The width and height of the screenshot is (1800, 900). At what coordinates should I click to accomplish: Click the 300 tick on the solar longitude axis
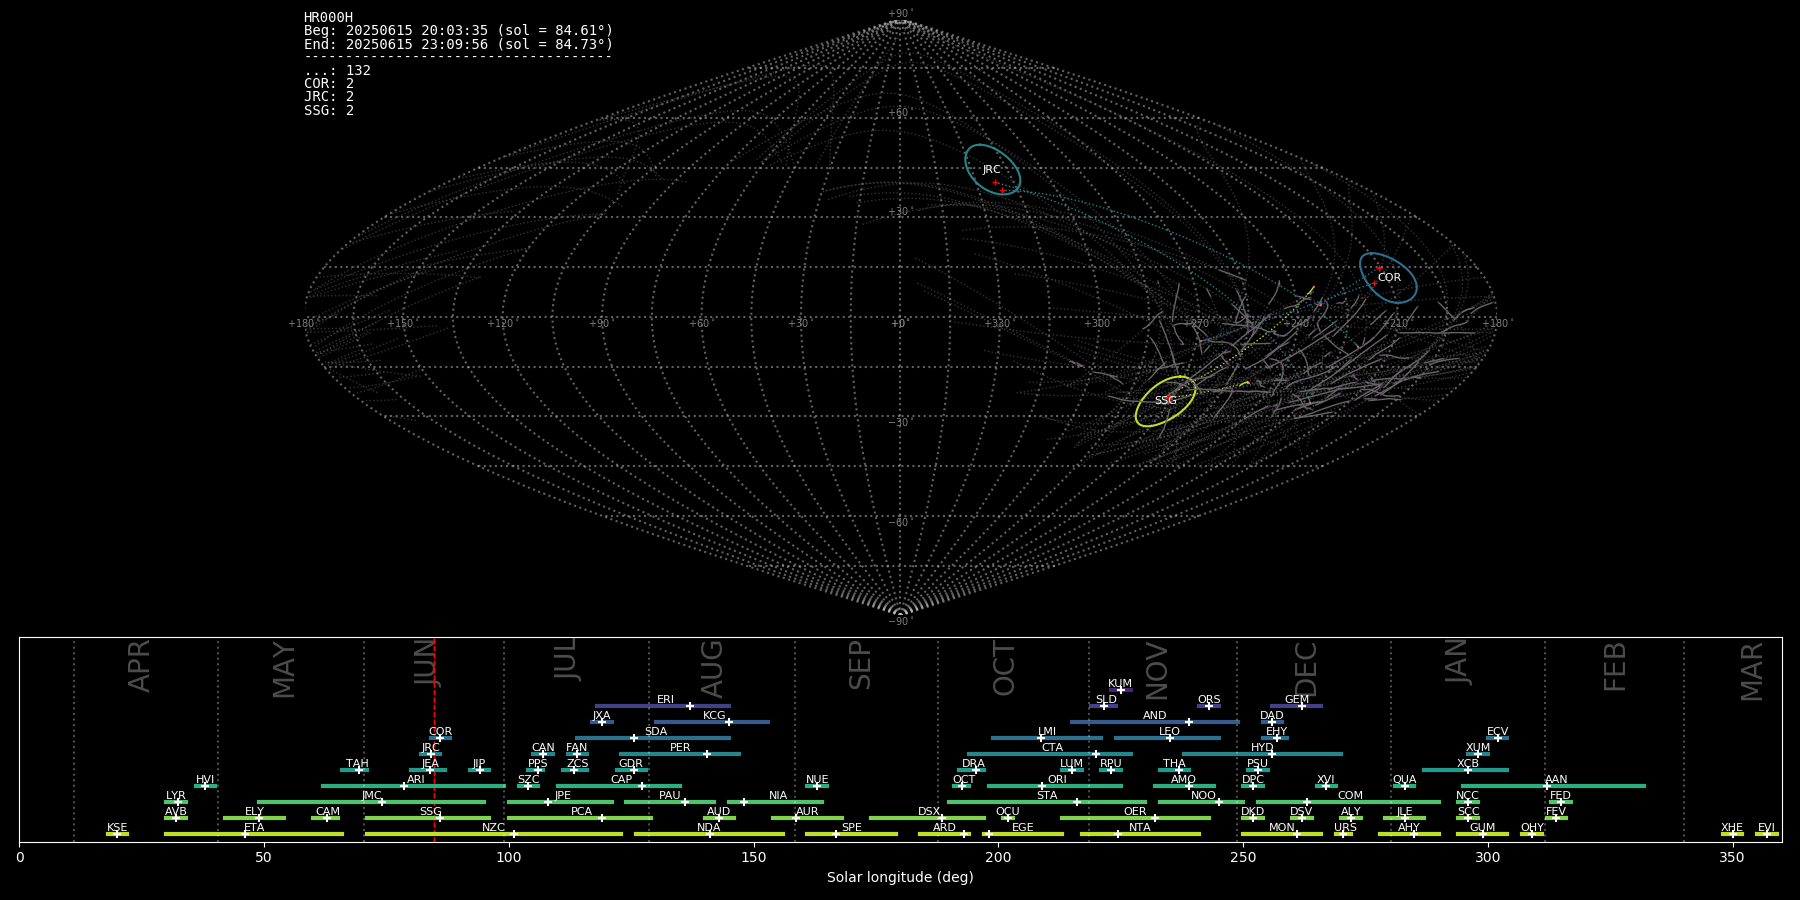(1488, 857)
